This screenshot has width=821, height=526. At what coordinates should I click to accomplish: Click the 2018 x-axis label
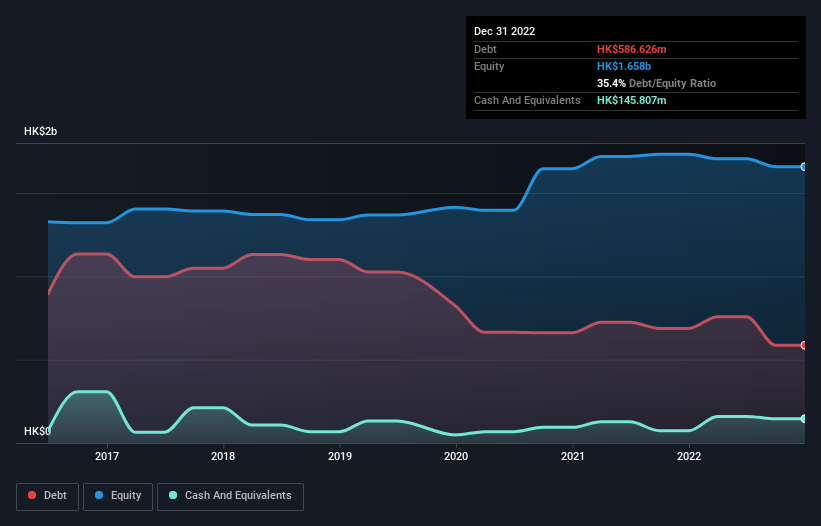[x=223, y=456]
